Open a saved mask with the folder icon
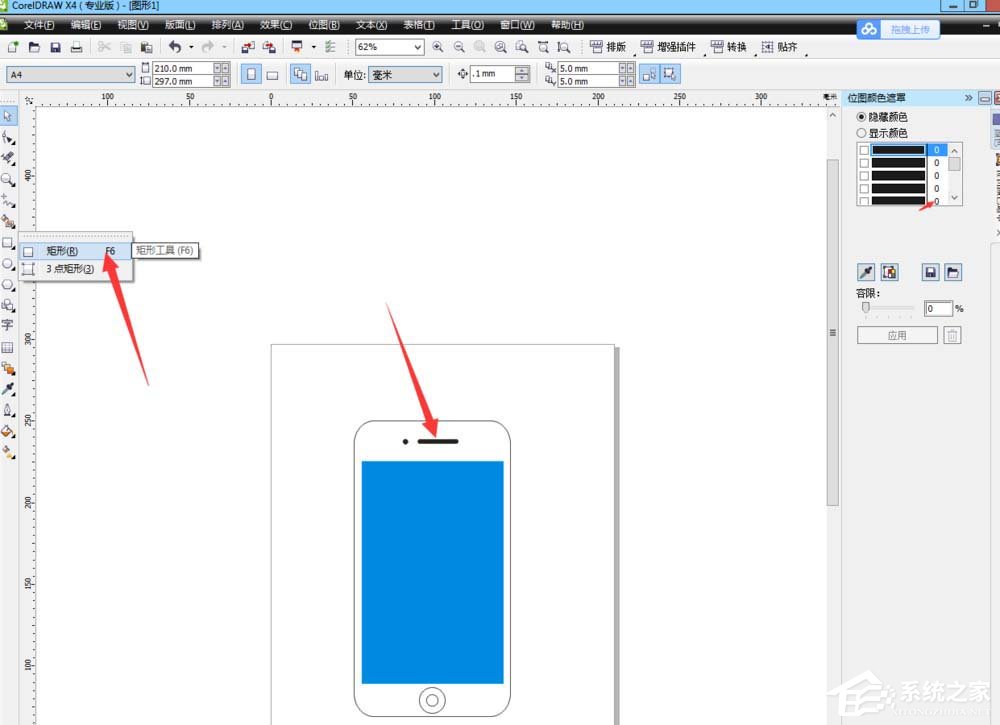Viewport: 1000px width, 725px height. click(953, 272)
